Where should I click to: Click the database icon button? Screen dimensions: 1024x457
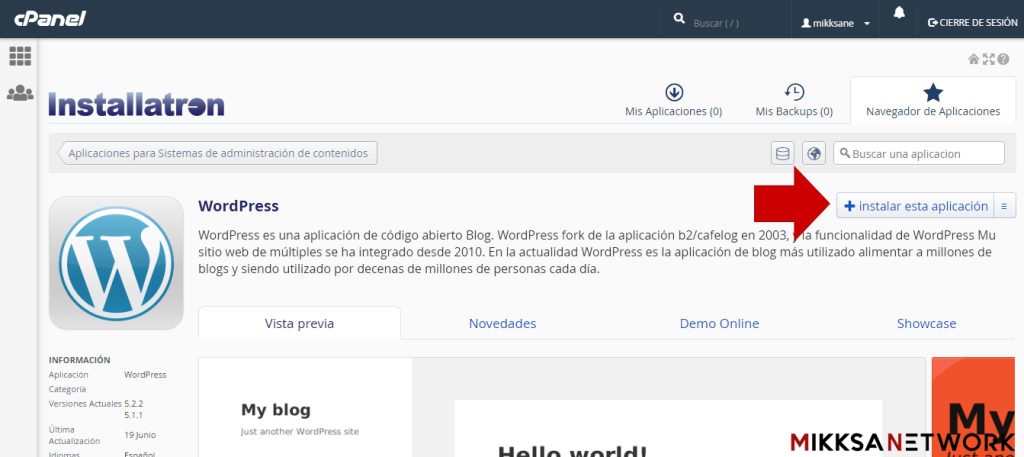783,153
